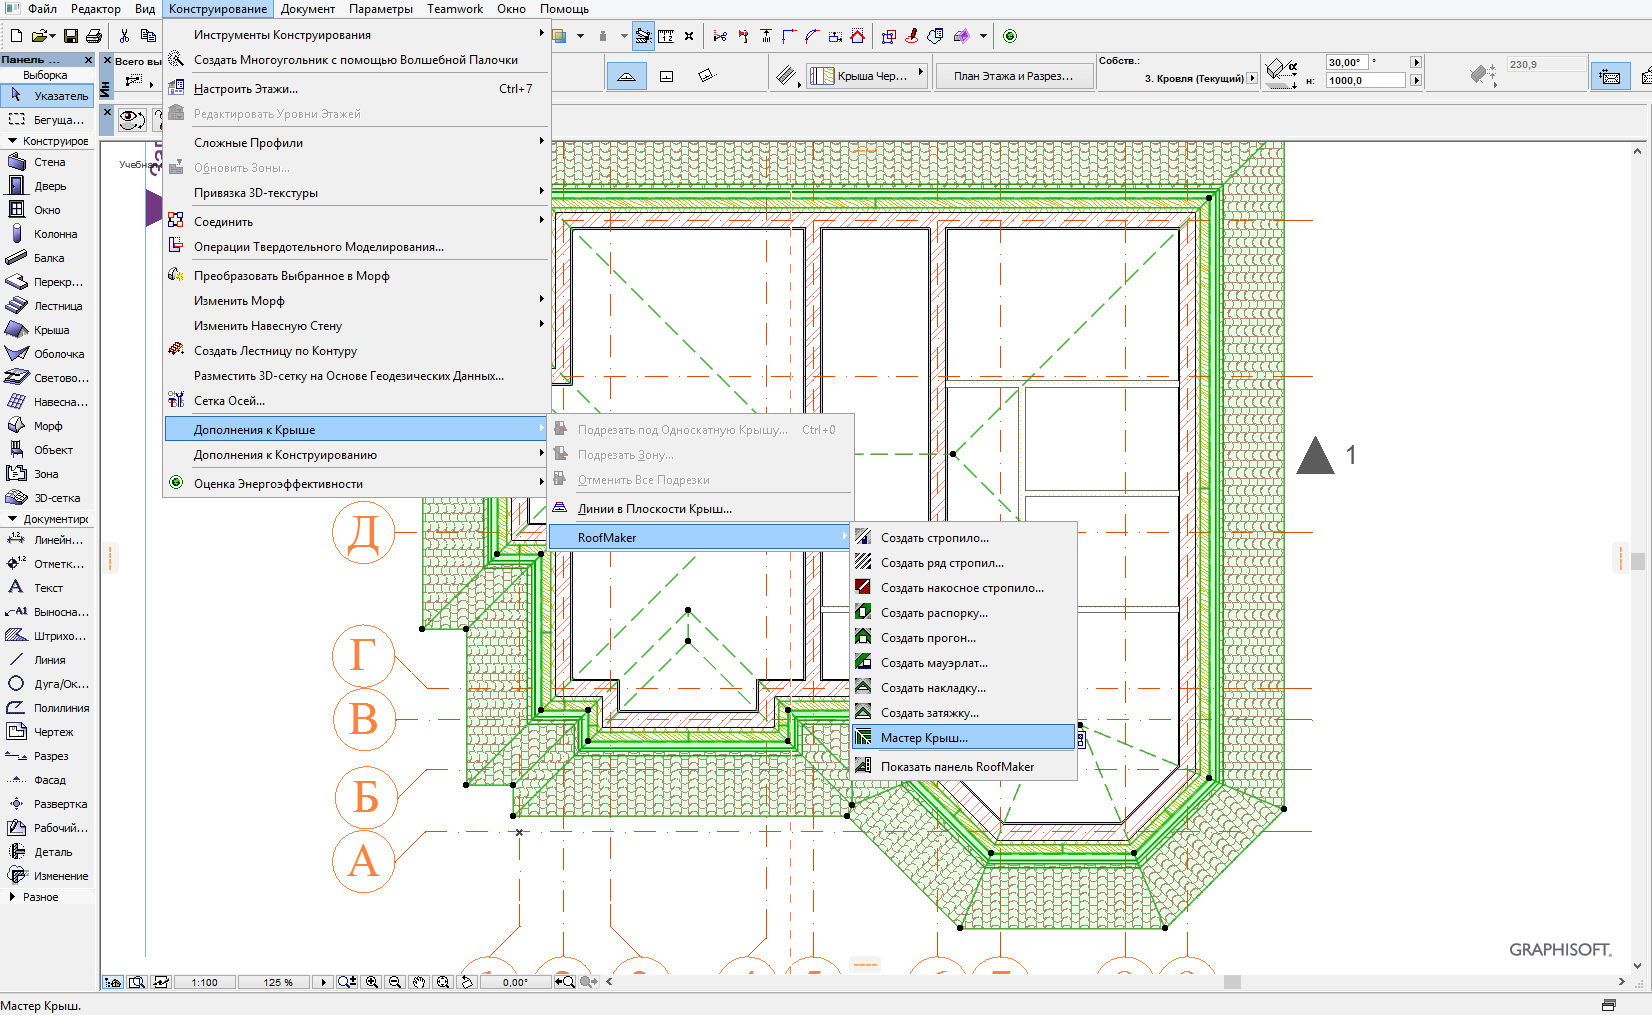Select the Крыша (Roof) tool
The width and height of the screenshot is (1652, 1015).
[47, 330]
